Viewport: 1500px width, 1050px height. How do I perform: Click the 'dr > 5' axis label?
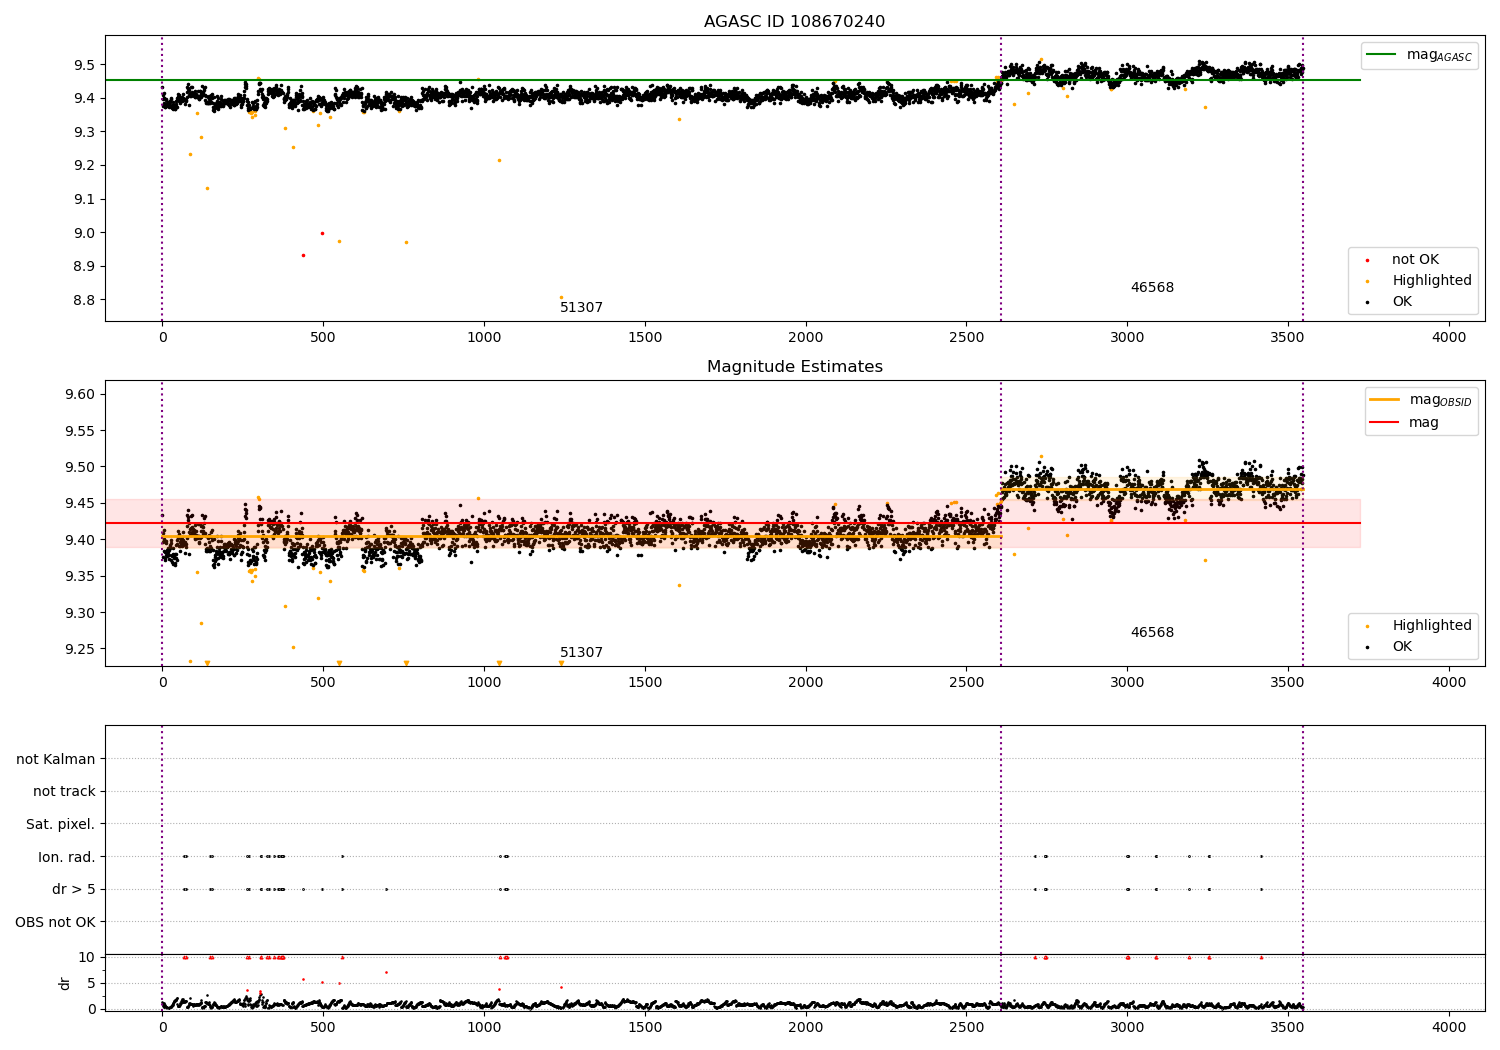tap(74, 890)
